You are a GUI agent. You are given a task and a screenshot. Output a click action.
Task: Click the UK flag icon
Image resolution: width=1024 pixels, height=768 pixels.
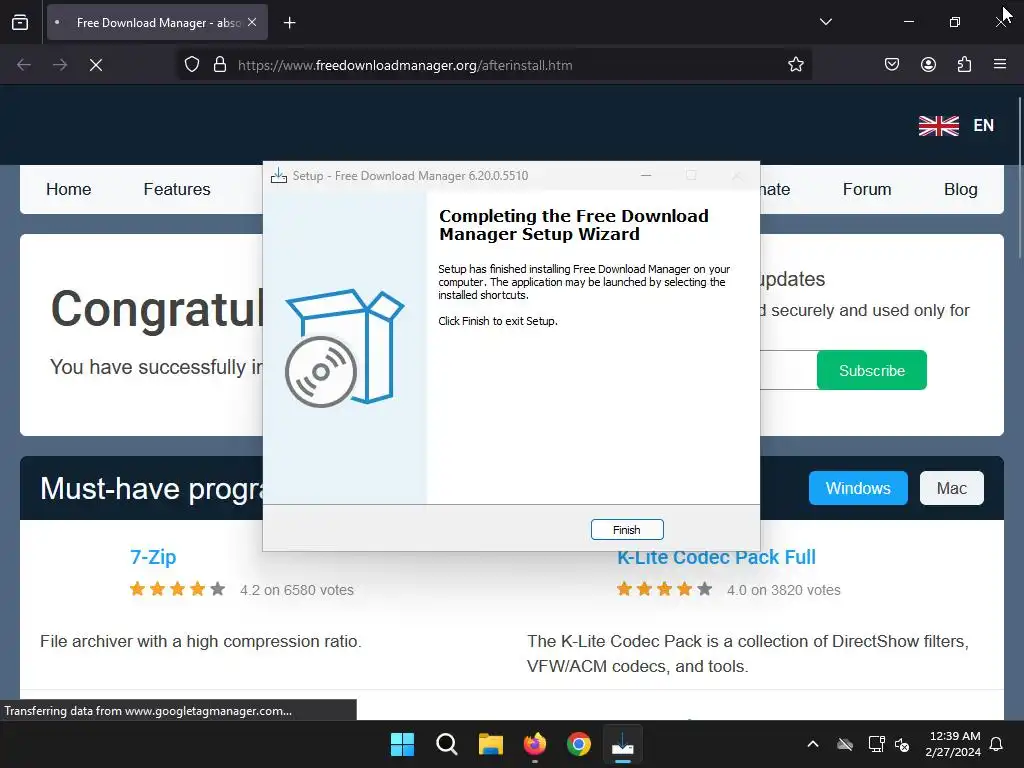pyautogui.click(x=938, y=125)
